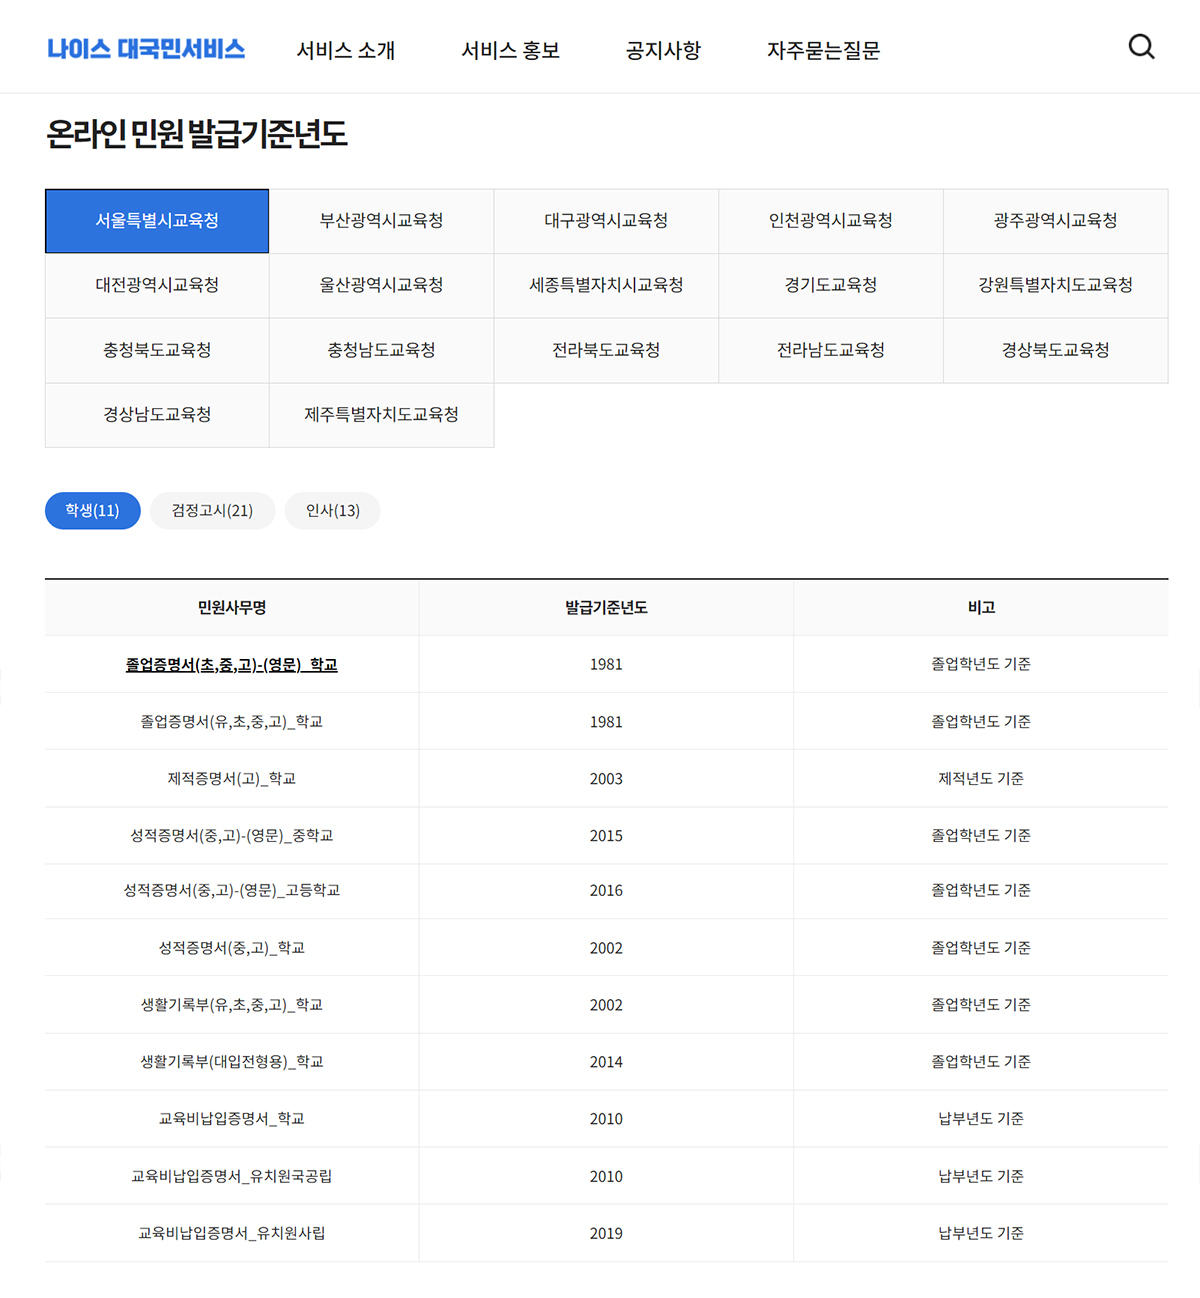Viewport: 1200px width, 1298px height.
Task: Select 전라남도교육청 tab
Action: tap(831, 350)
